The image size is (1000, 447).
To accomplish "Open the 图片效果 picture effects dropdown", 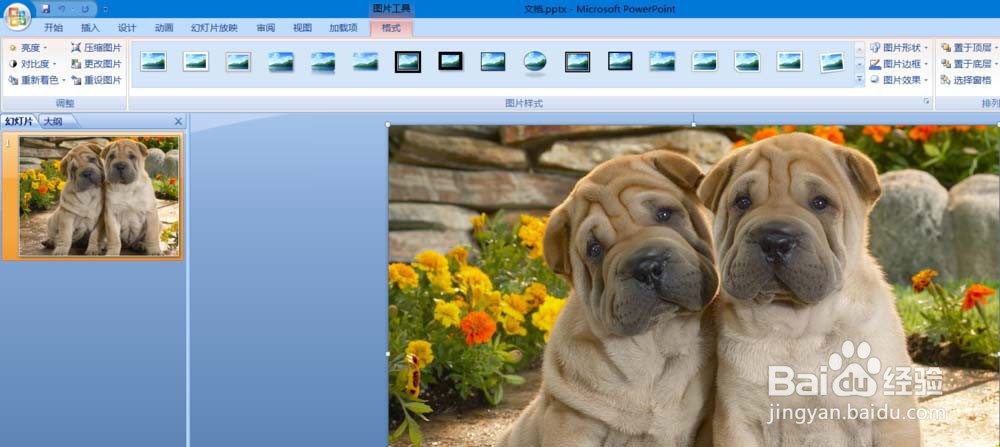I will pyautogui.click(x=899, y=80).
